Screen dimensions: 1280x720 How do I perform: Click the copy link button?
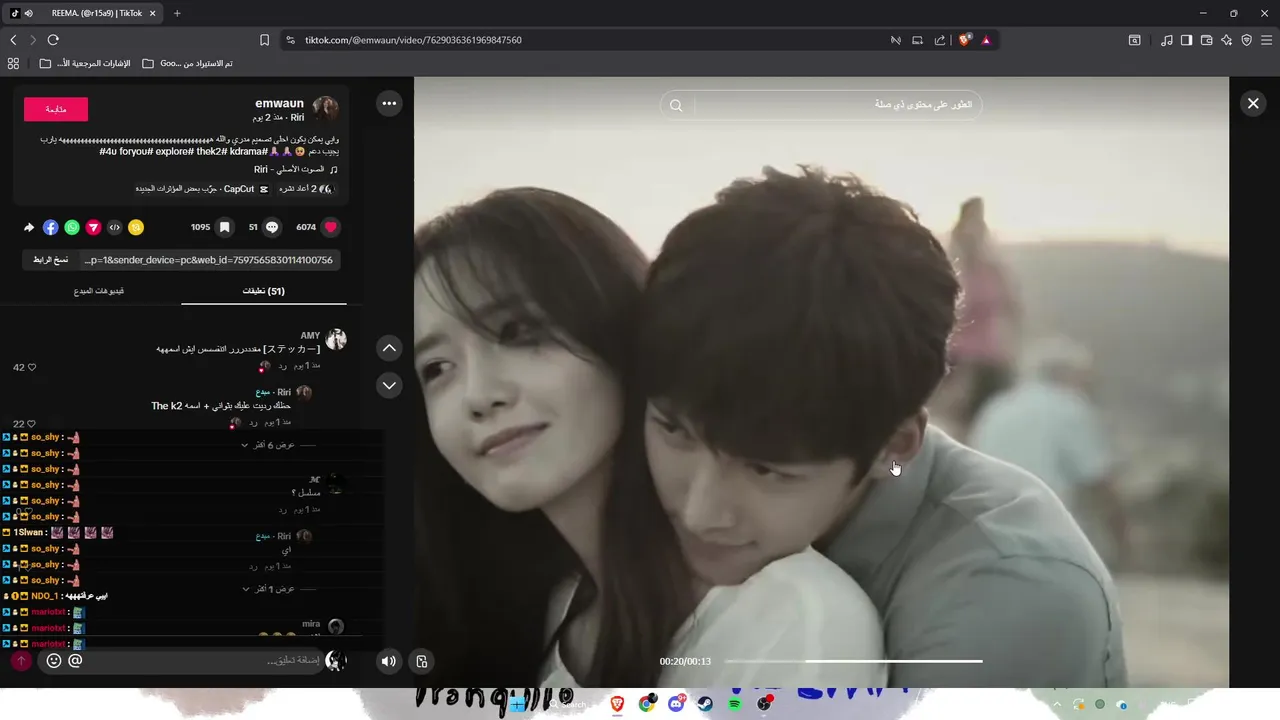51,260
